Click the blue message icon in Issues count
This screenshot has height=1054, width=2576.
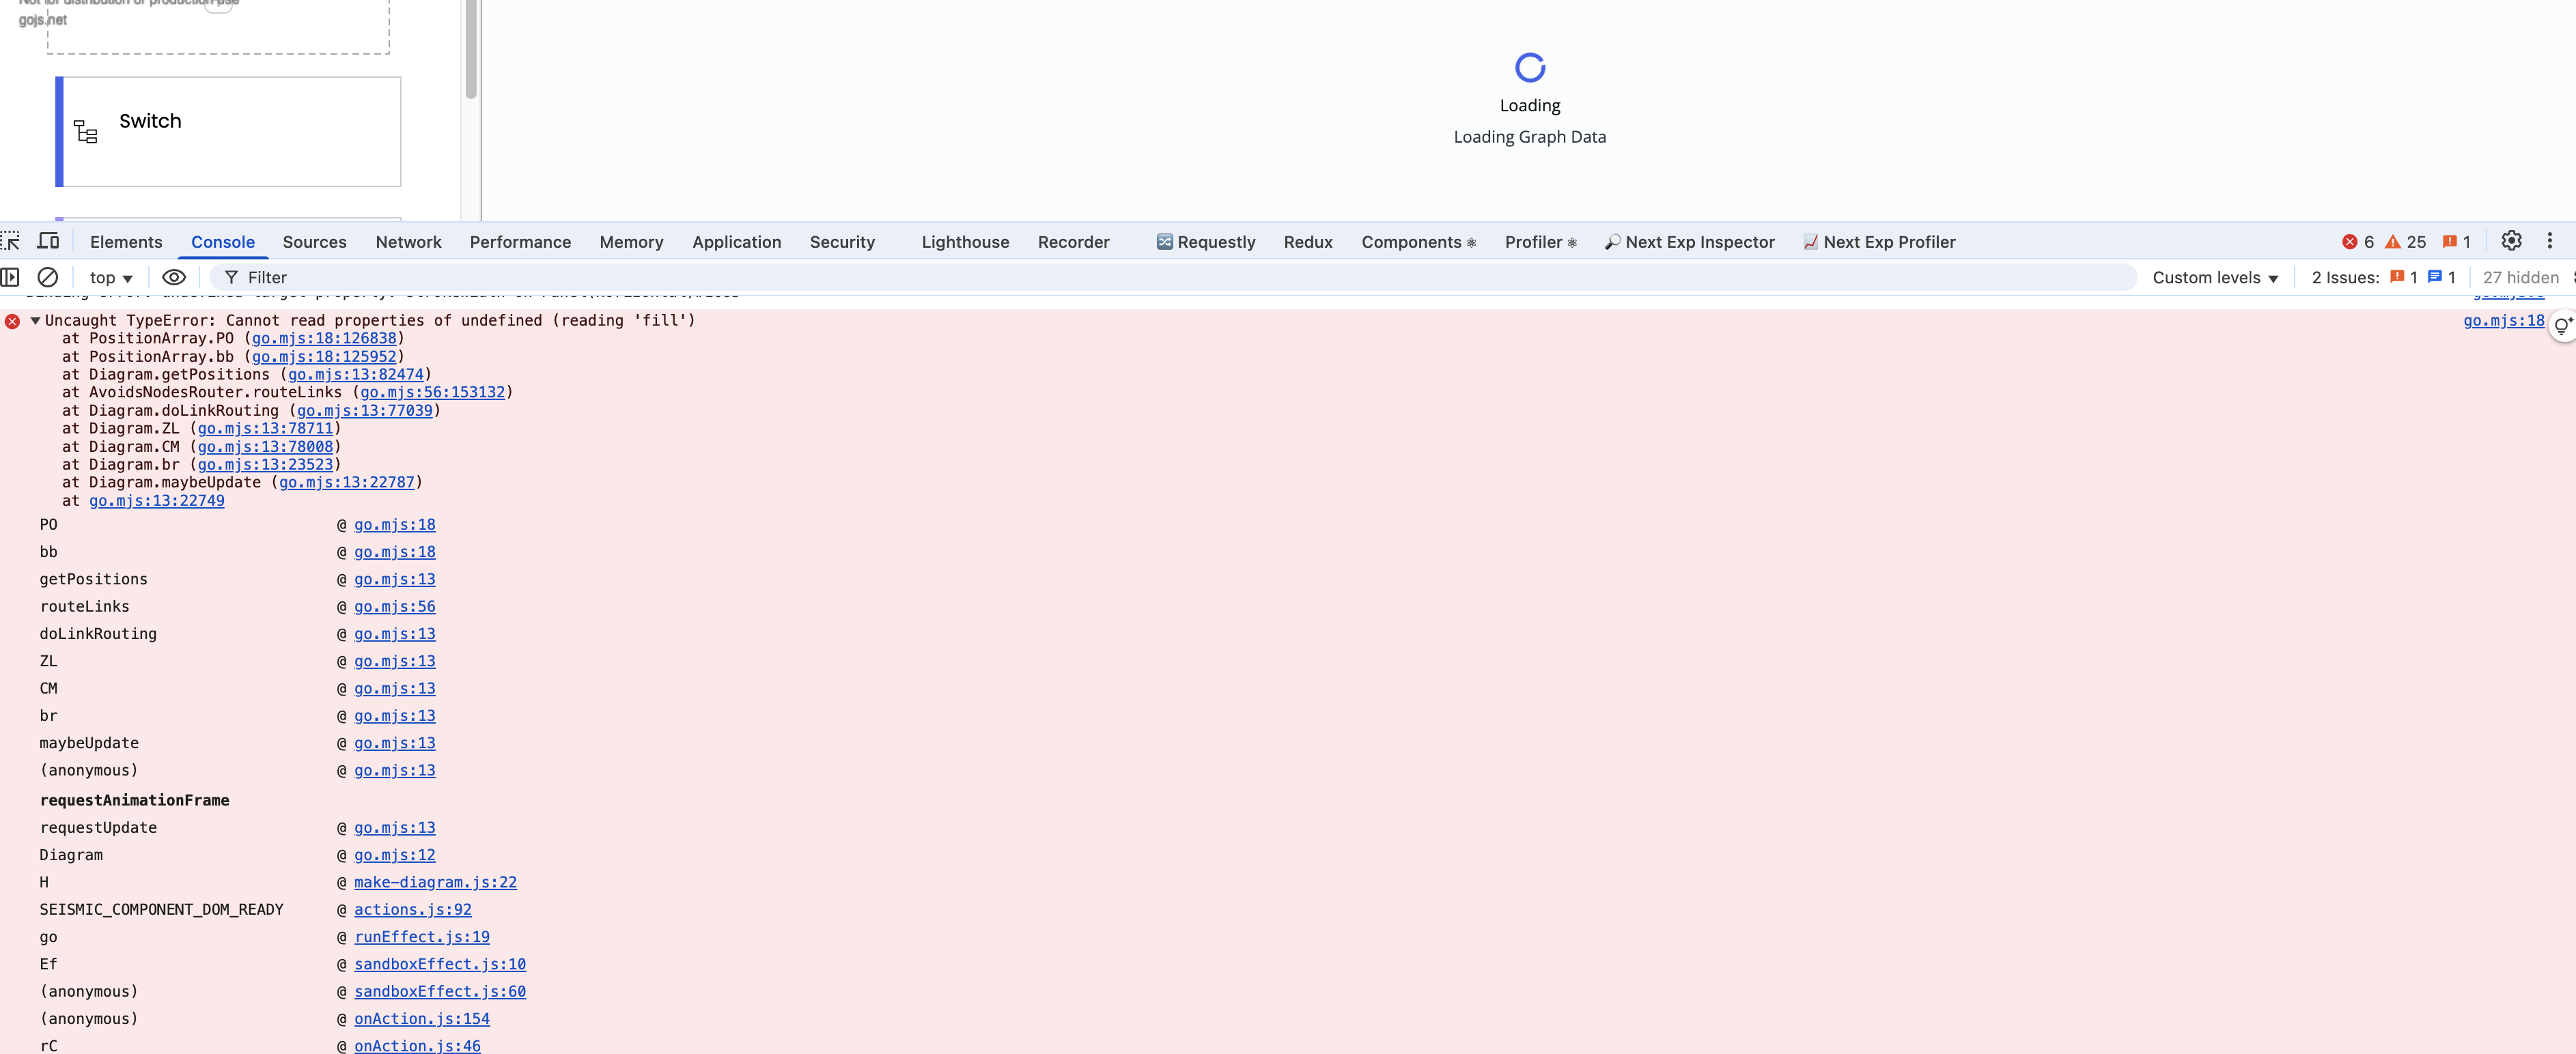tap(2434, 277)
